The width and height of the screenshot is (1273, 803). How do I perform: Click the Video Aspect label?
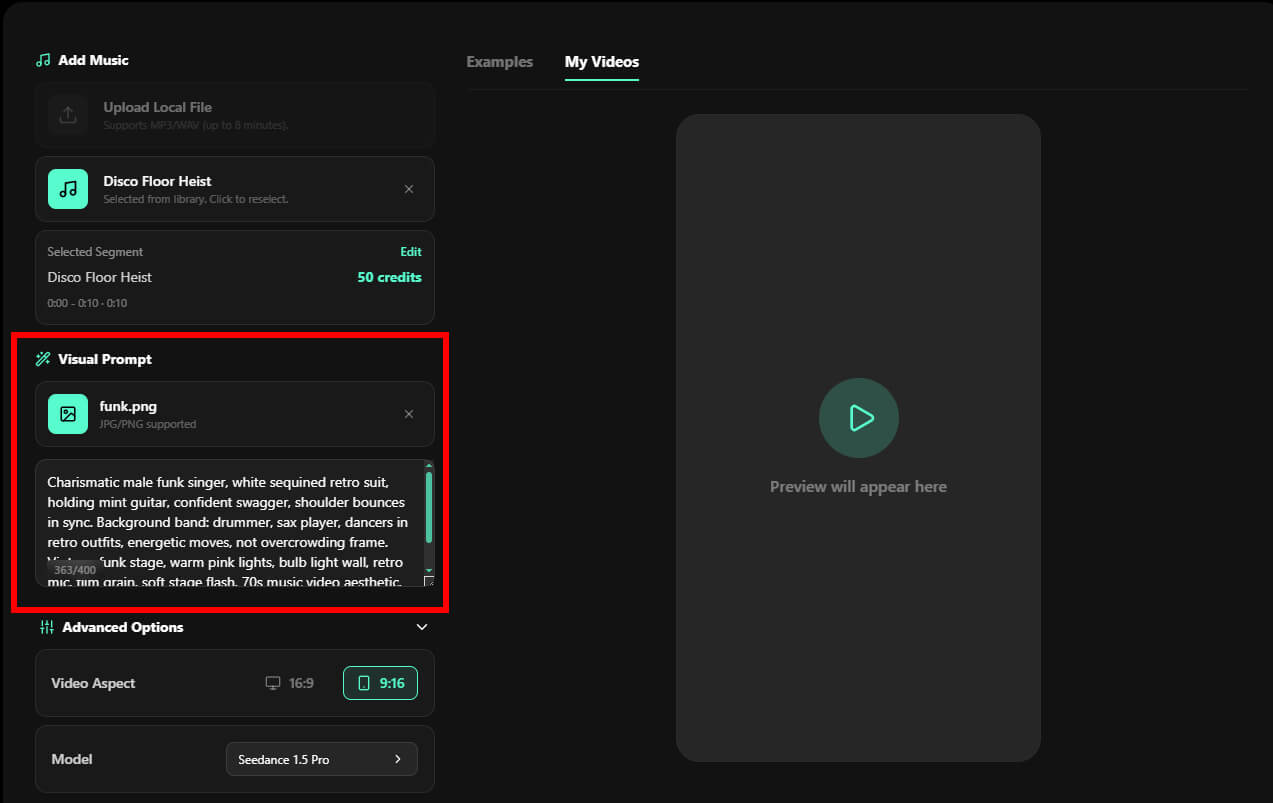click(x=93, y=683)
